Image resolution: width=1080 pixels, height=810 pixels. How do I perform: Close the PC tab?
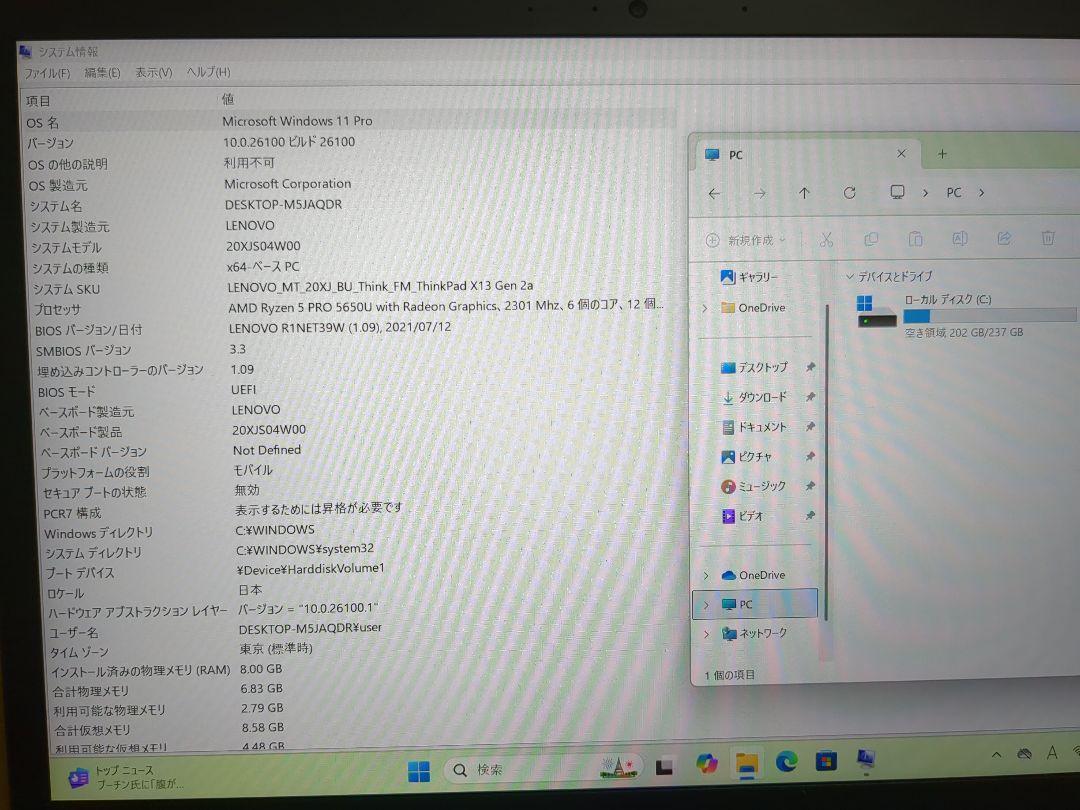click(901, 154)
